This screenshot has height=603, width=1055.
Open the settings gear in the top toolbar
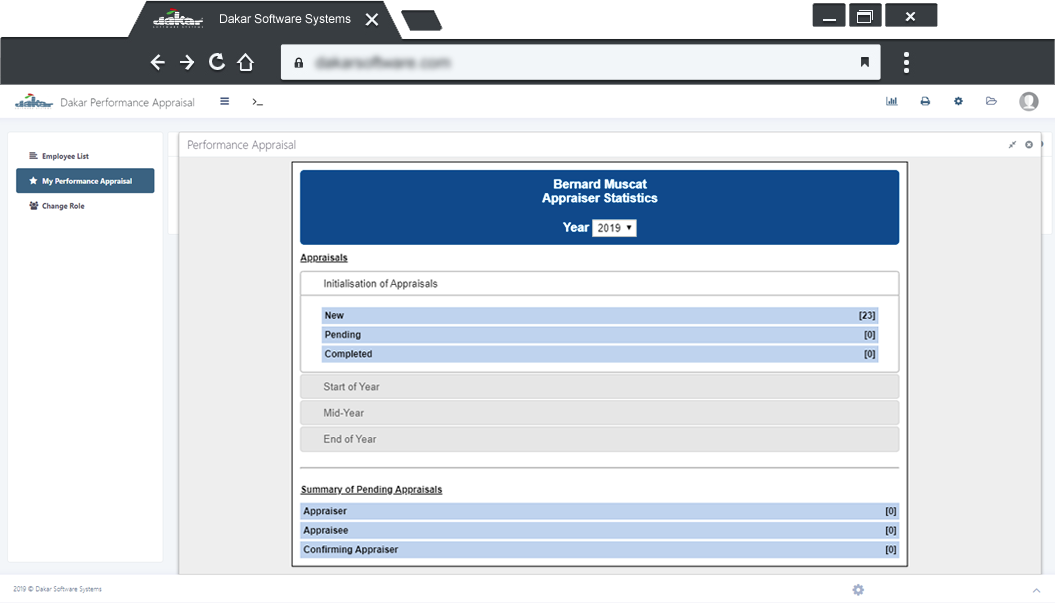point(958,101)
